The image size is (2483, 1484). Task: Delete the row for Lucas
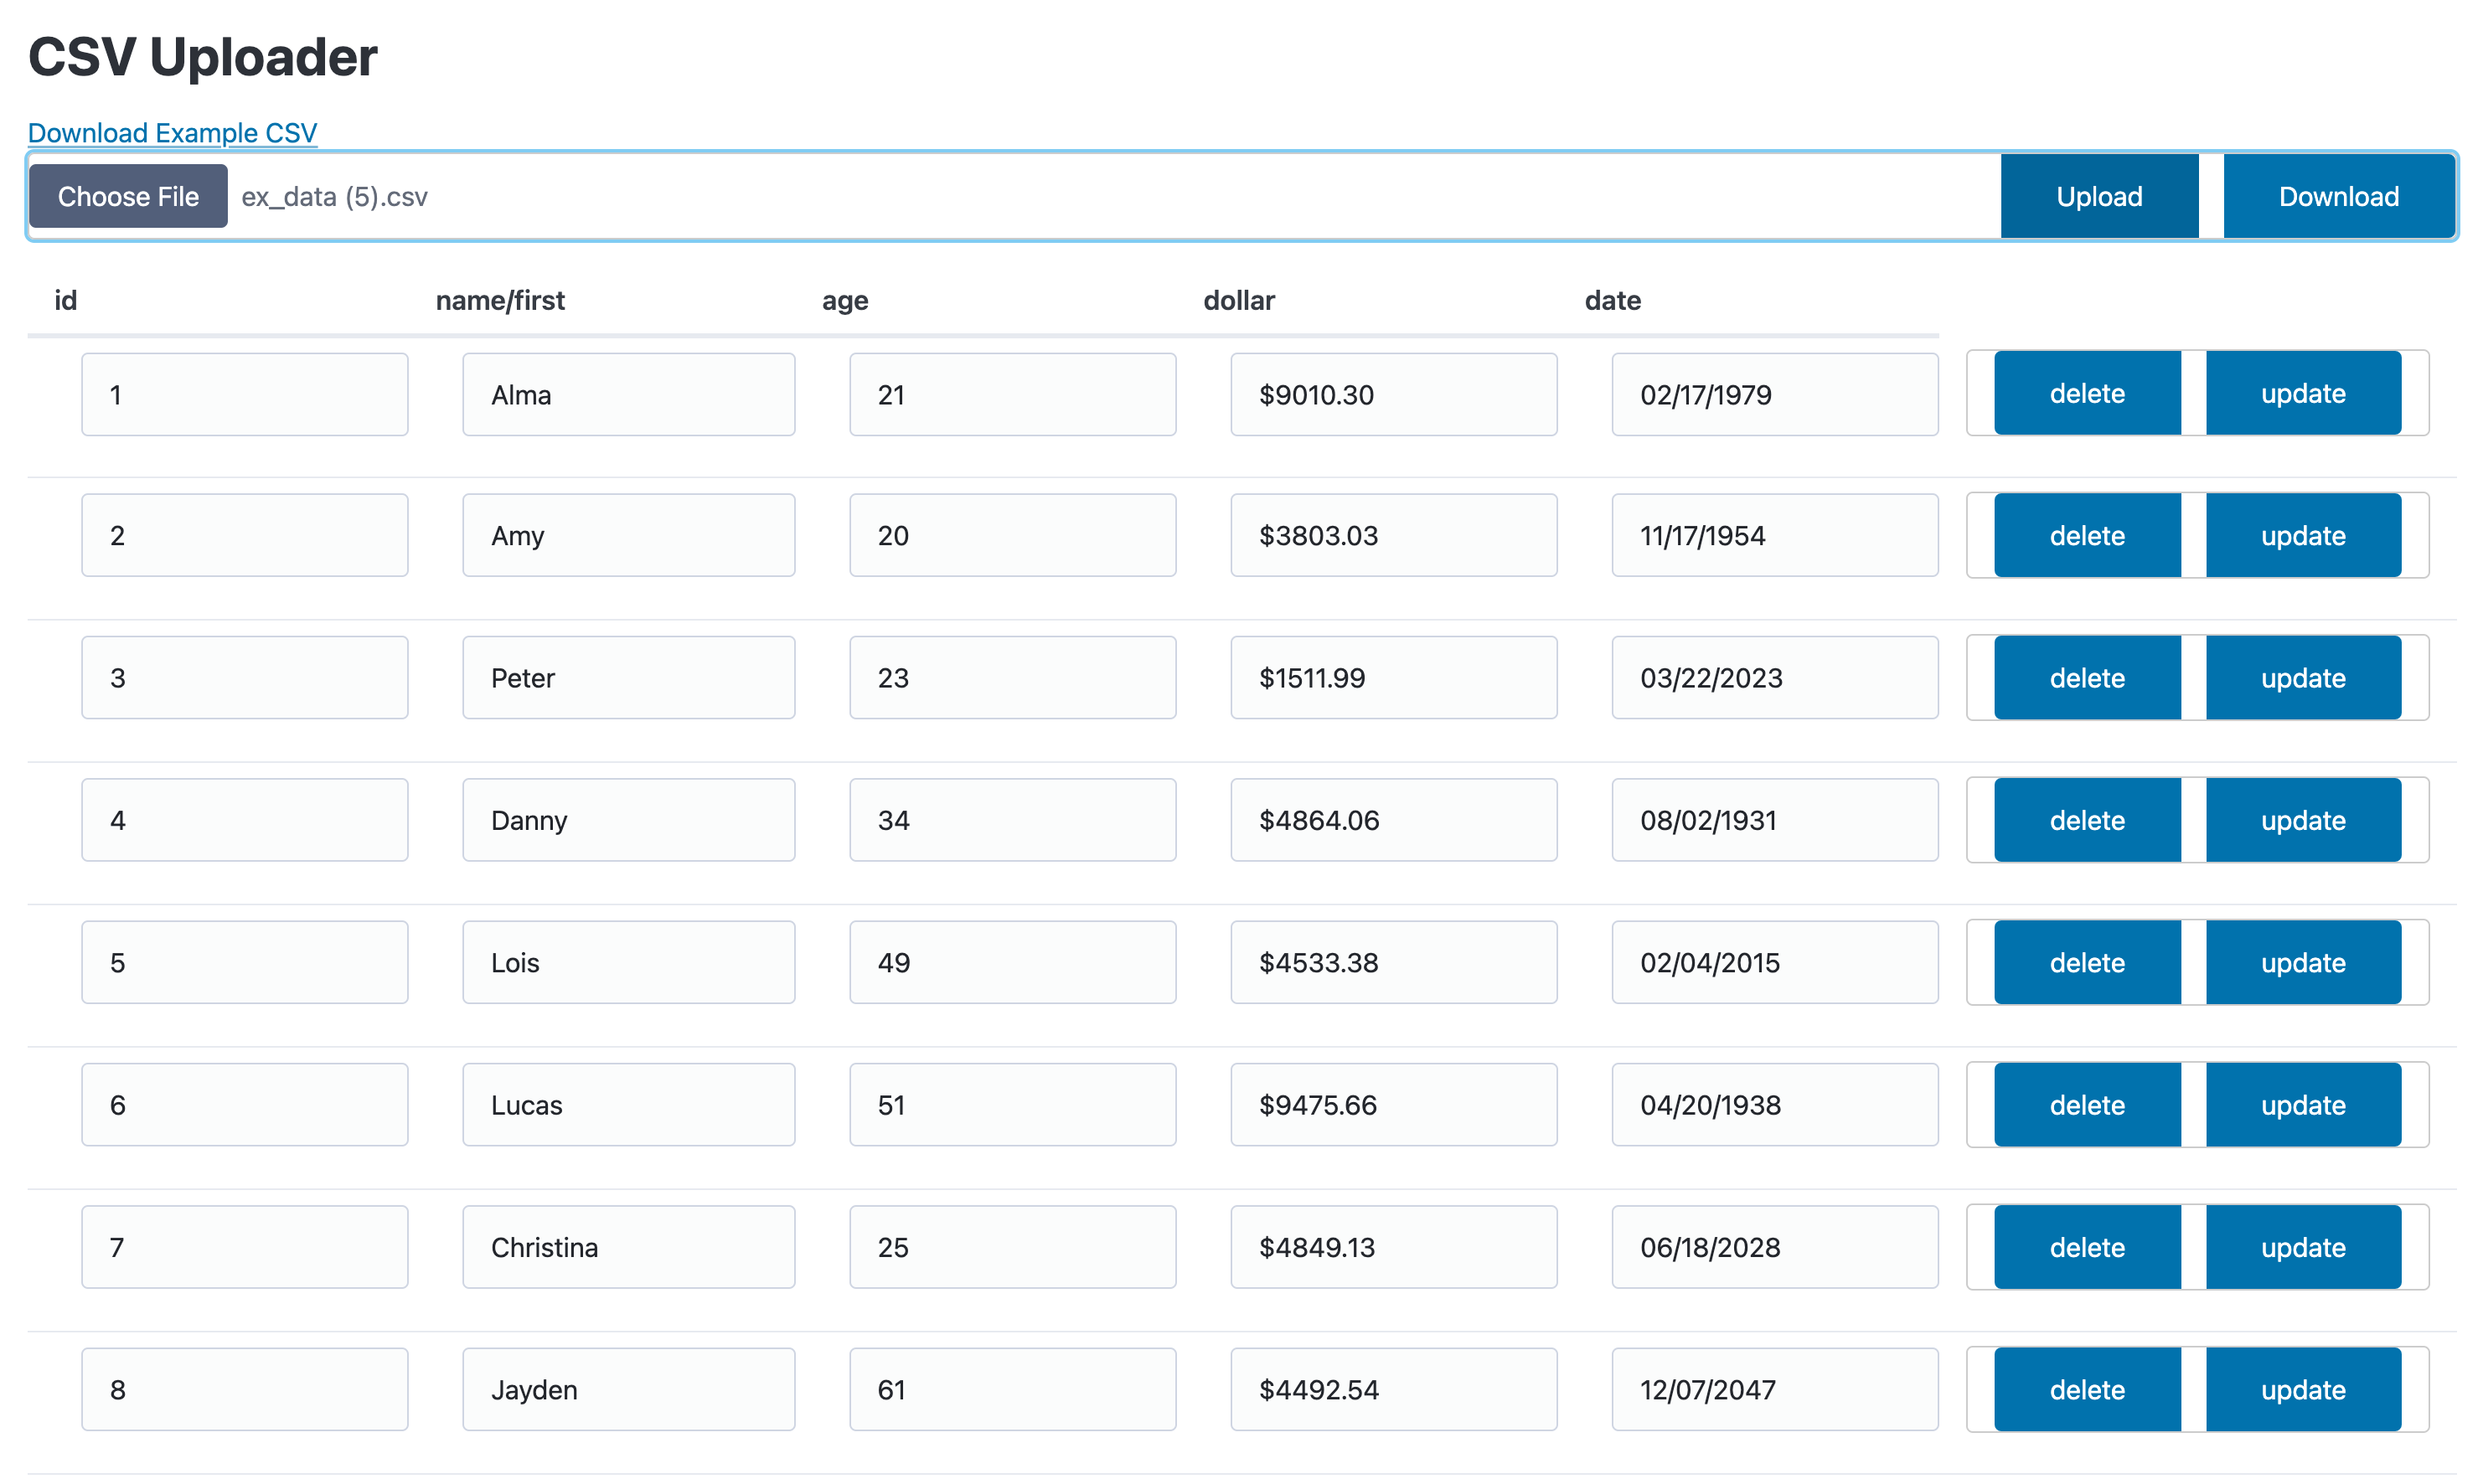(2087, 1105)
